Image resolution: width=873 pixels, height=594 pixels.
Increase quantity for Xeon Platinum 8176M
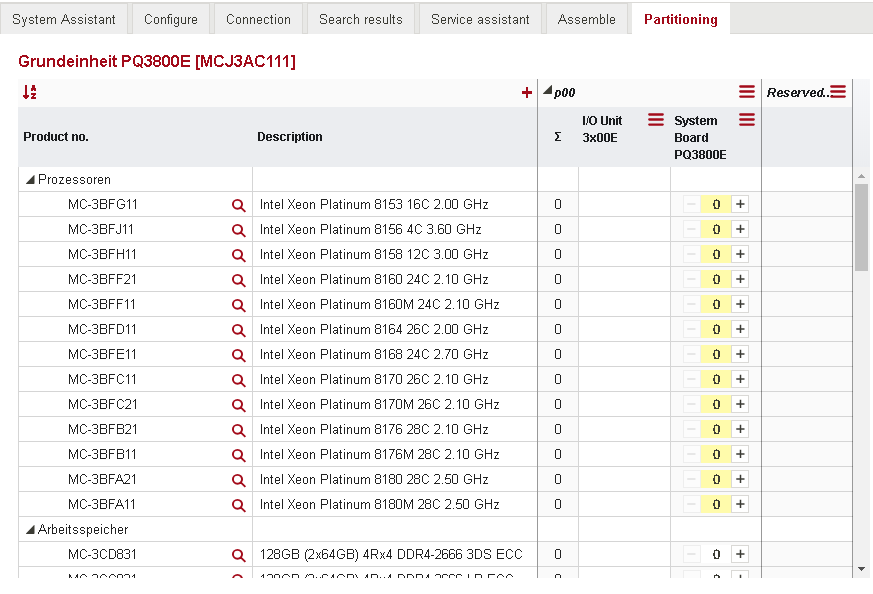point(740,455)
